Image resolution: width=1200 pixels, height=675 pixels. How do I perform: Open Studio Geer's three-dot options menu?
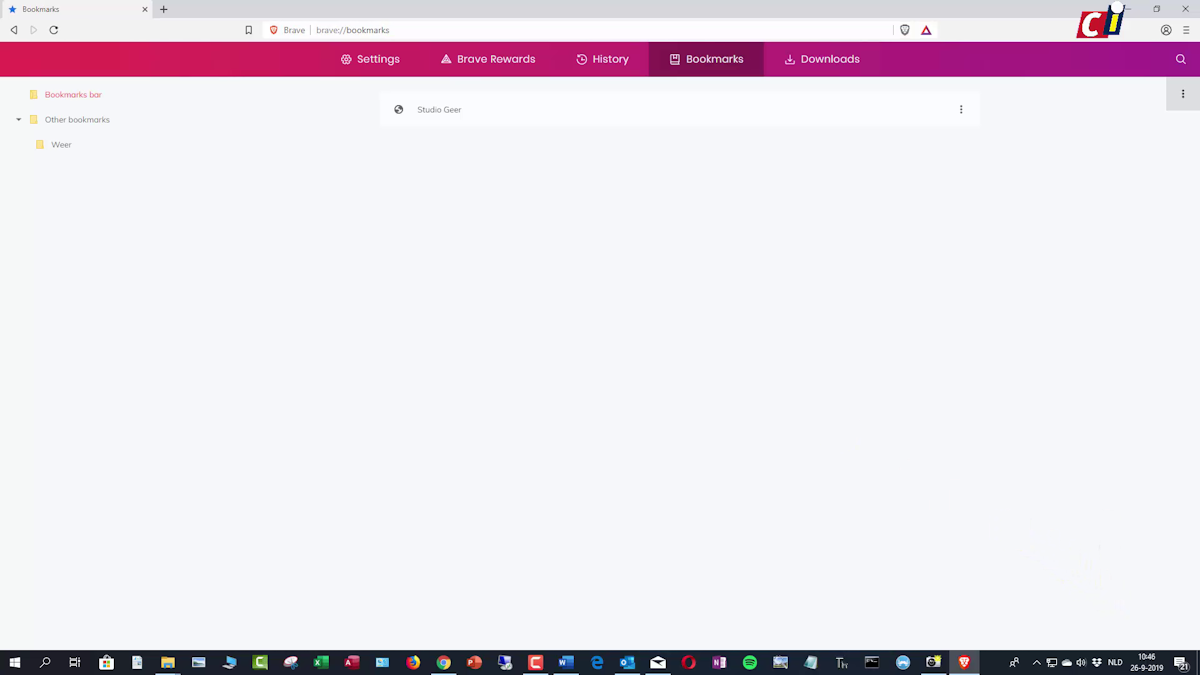(961, 109)
